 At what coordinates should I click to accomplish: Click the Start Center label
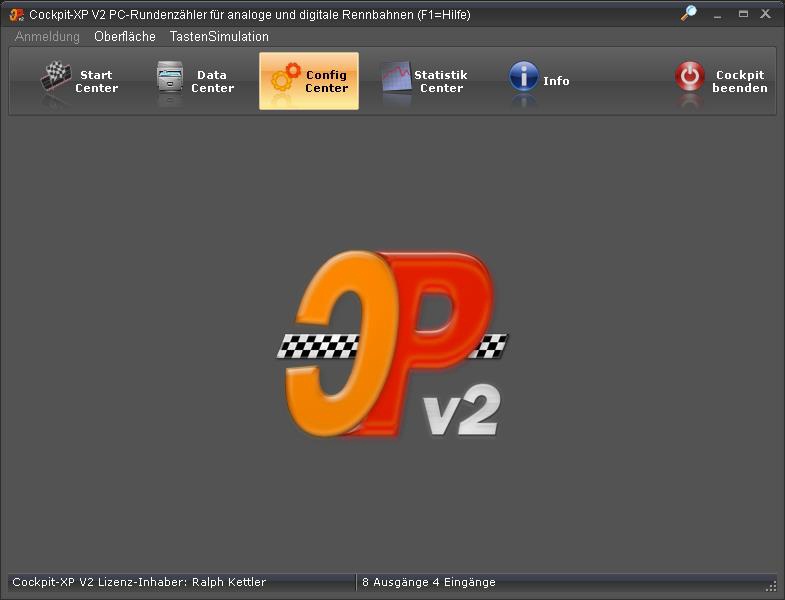tap(97, 81)
